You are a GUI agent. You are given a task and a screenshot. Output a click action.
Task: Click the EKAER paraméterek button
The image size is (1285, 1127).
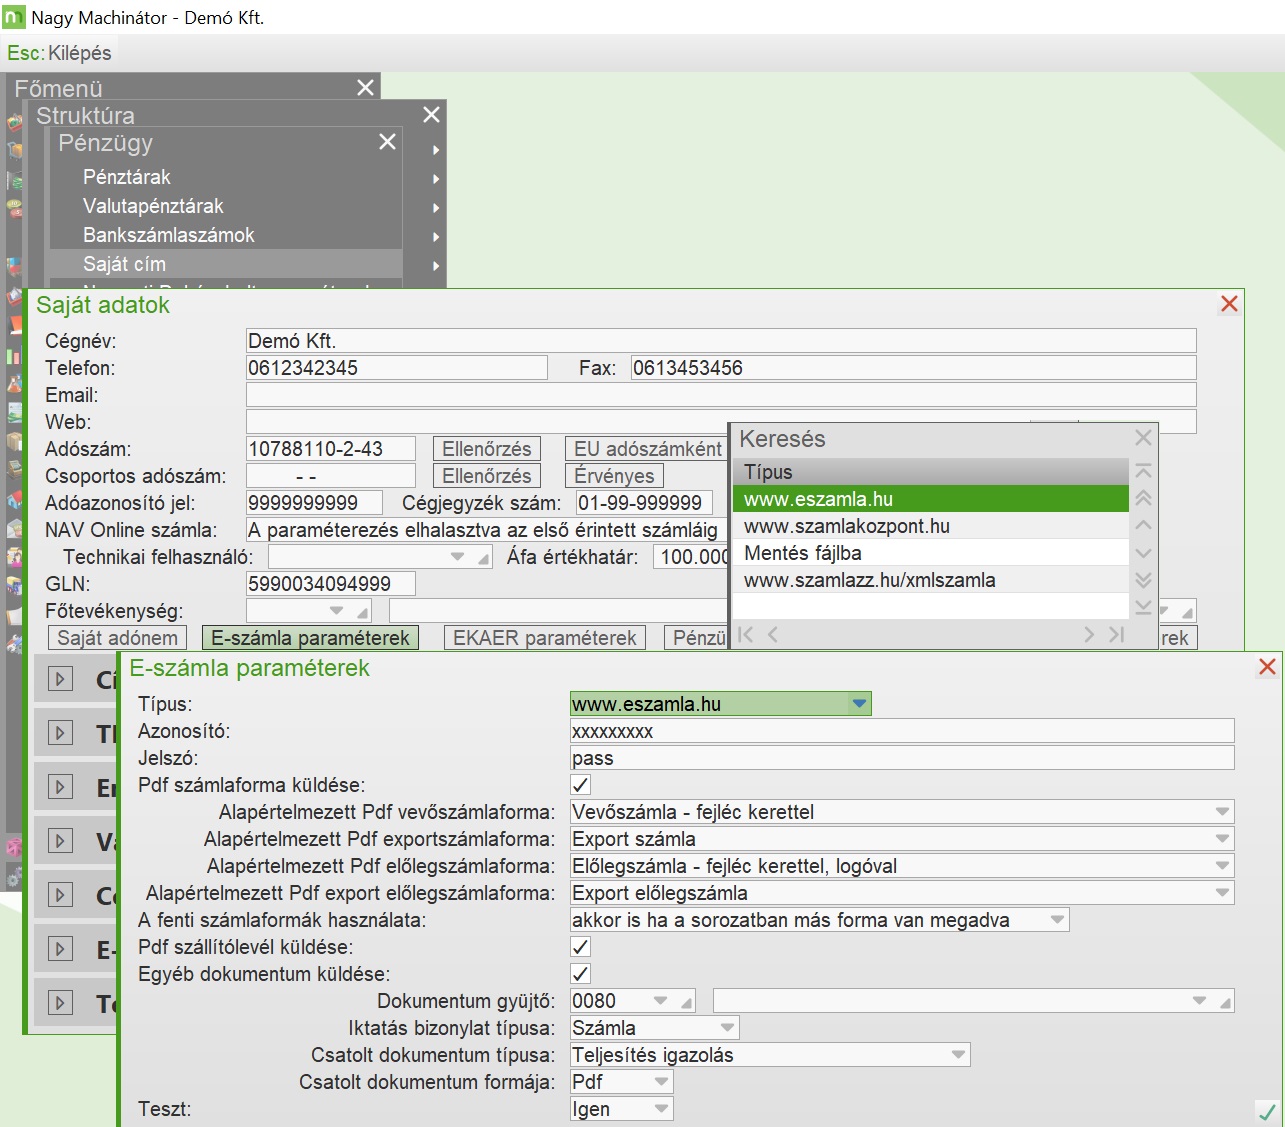click(544, 638)
